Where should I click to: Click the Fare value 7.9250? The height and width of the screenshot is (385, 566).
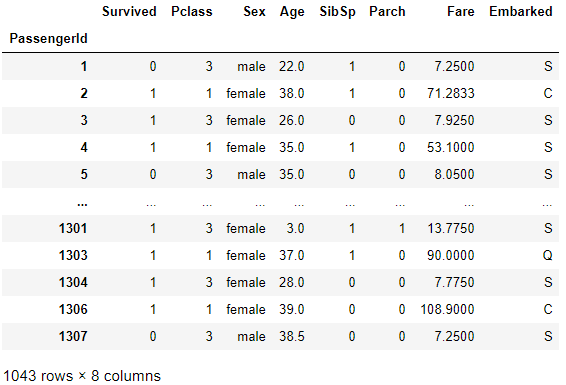point(454,121)
